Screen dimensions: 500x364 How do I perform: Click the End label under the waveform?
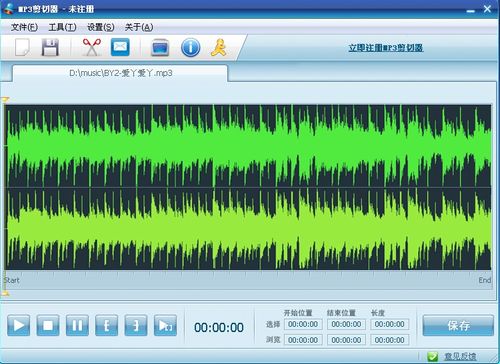[485, 280]
